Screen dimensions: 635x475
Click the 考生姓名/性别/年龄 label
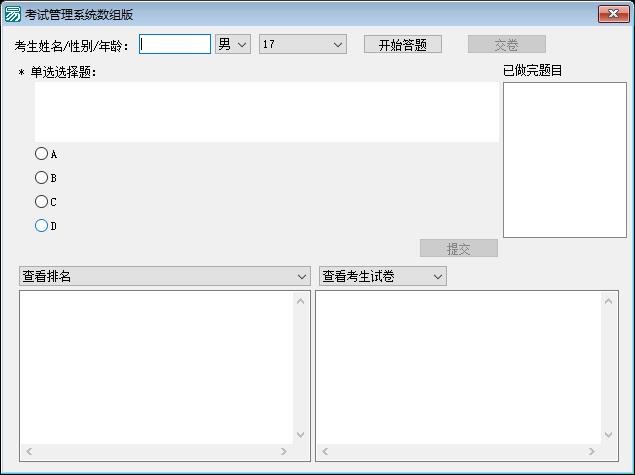click(x=71, y=47)
